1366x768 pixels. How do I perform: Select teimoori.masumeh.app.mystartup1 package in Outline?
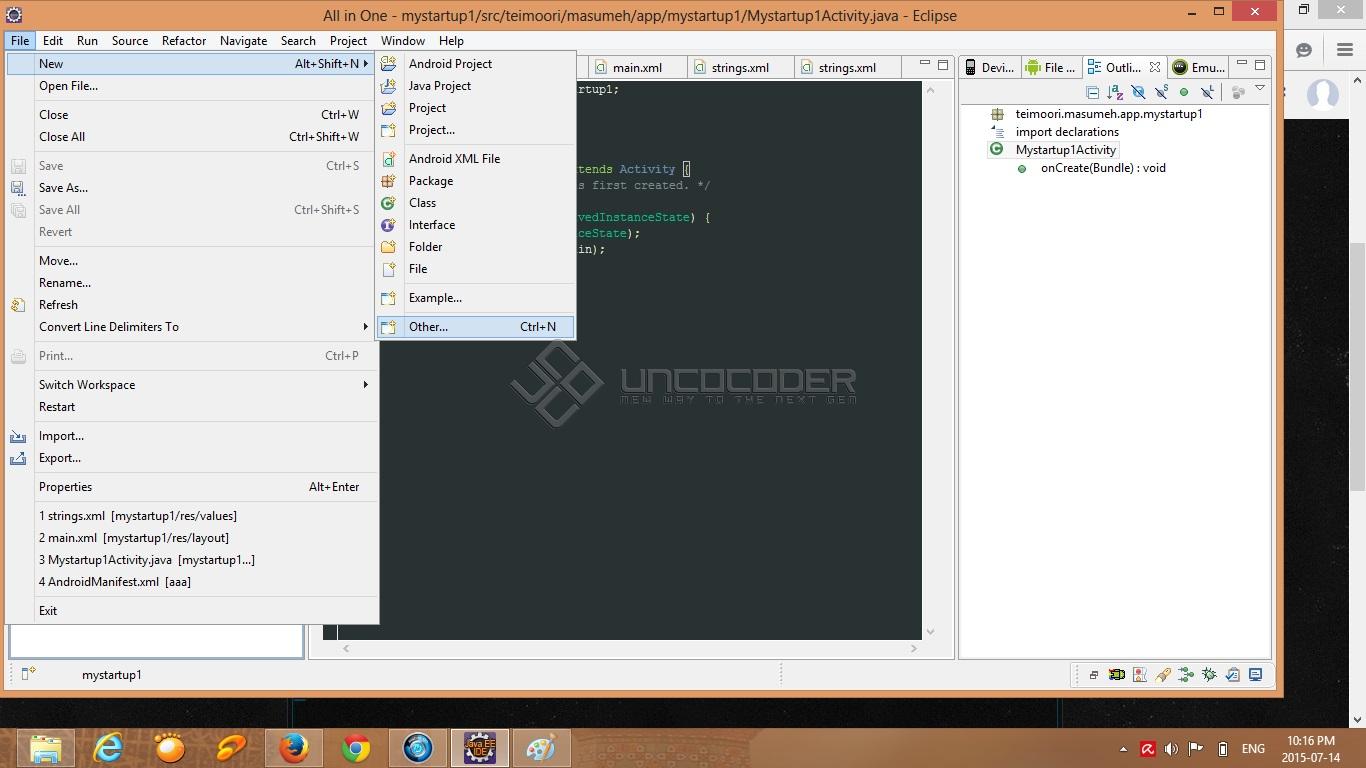[1108, 114]
